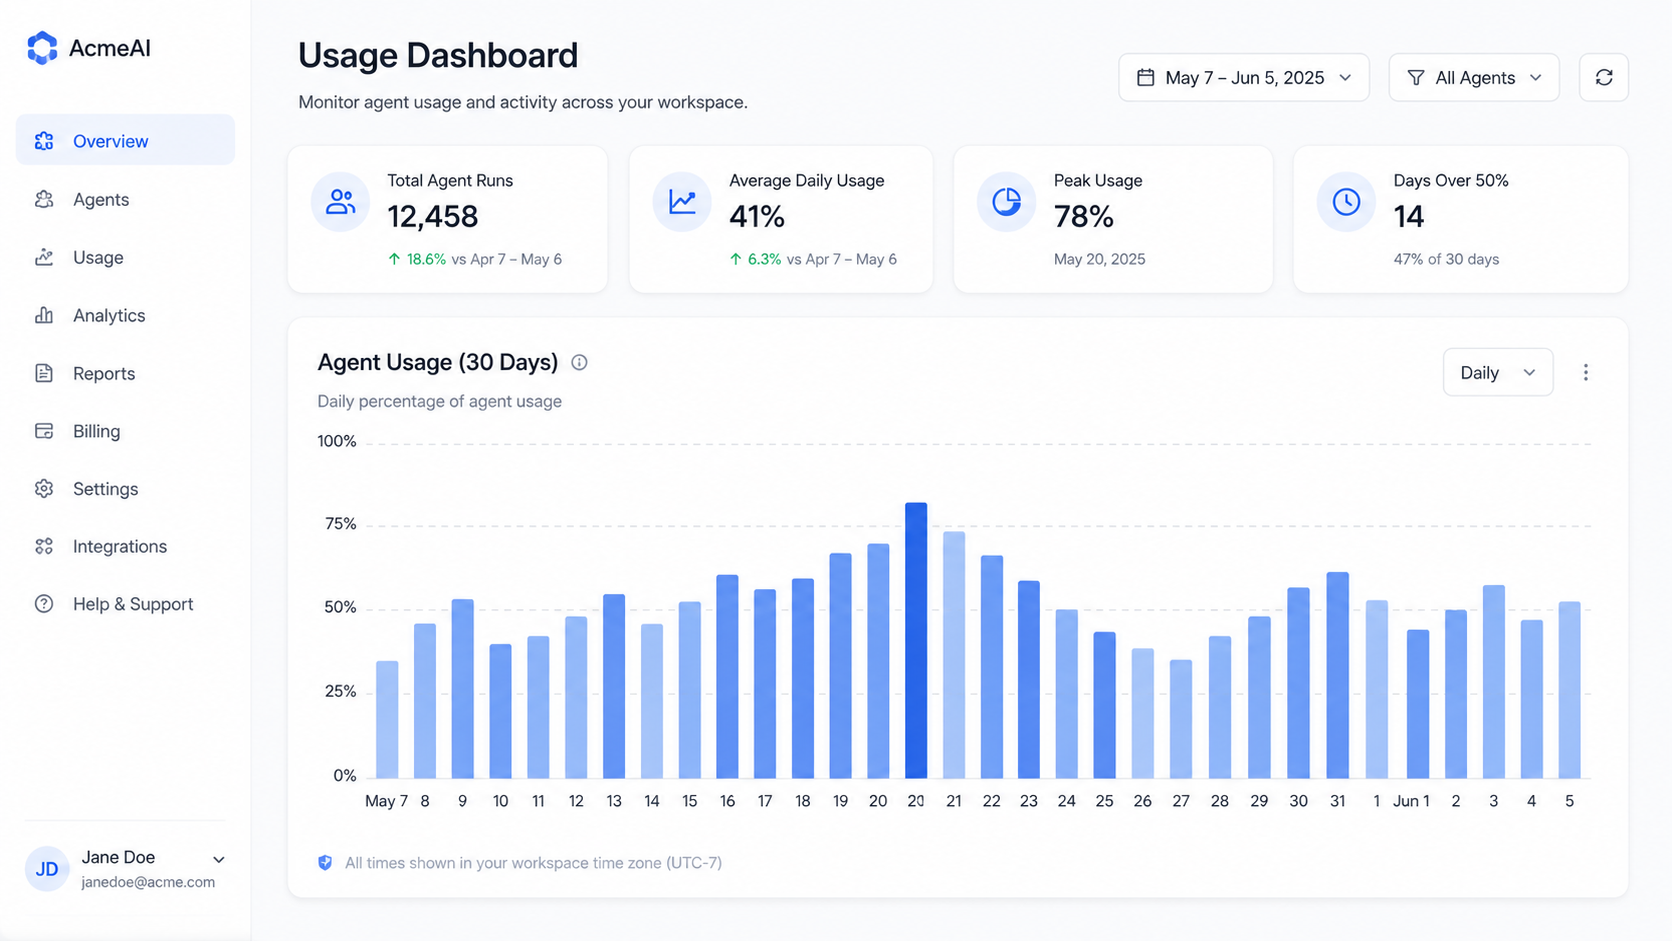Viewport: 1672px width, 941px height.
Task: Click the May 7 bar in chart
Action: pyautogui.click(x=387, y=719)
